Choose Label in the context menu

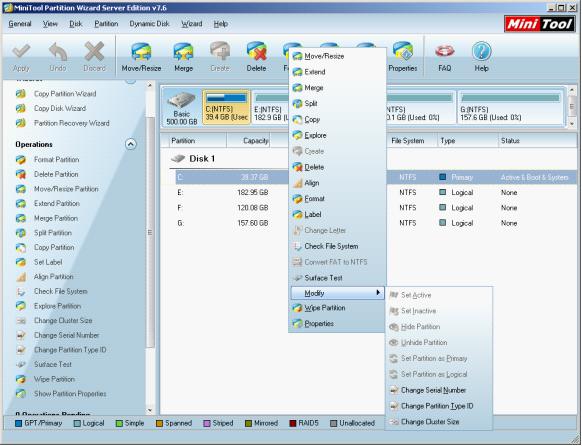tap(337, 214)
